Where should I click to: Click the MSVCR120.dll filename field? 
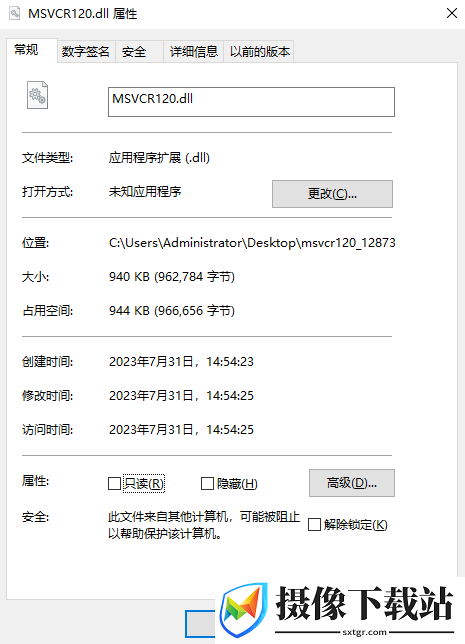click(251, 102)
